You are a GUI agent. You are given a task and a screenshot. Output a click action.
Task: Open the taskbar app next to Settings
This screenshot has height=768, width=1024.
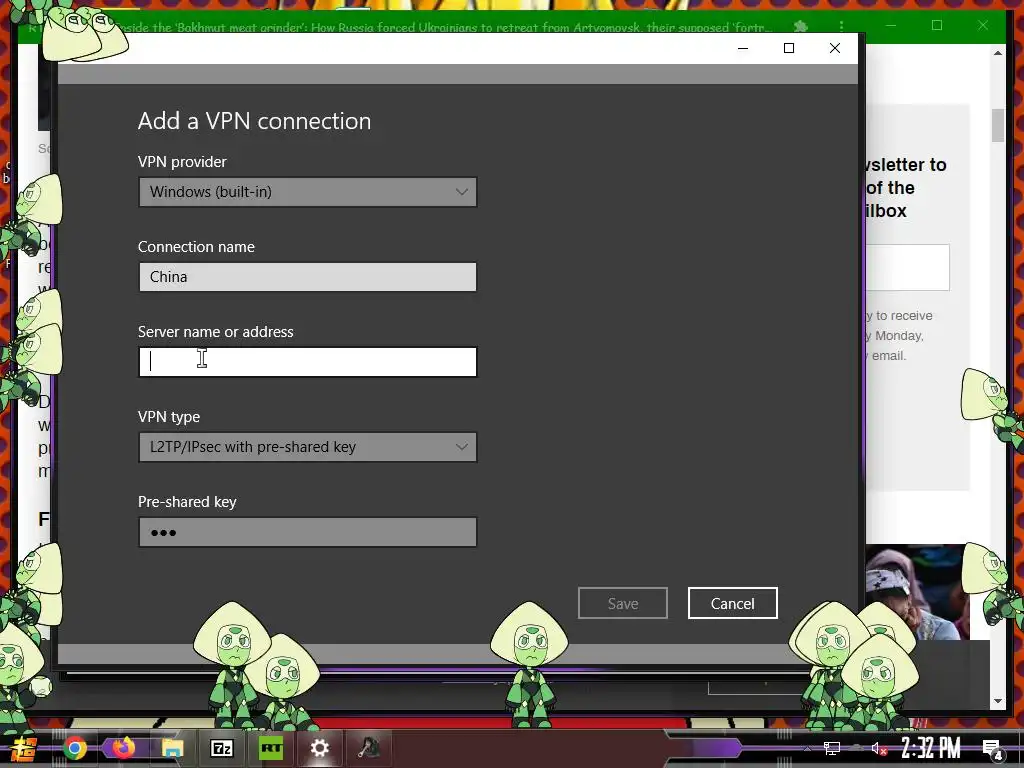pos(369,748)
